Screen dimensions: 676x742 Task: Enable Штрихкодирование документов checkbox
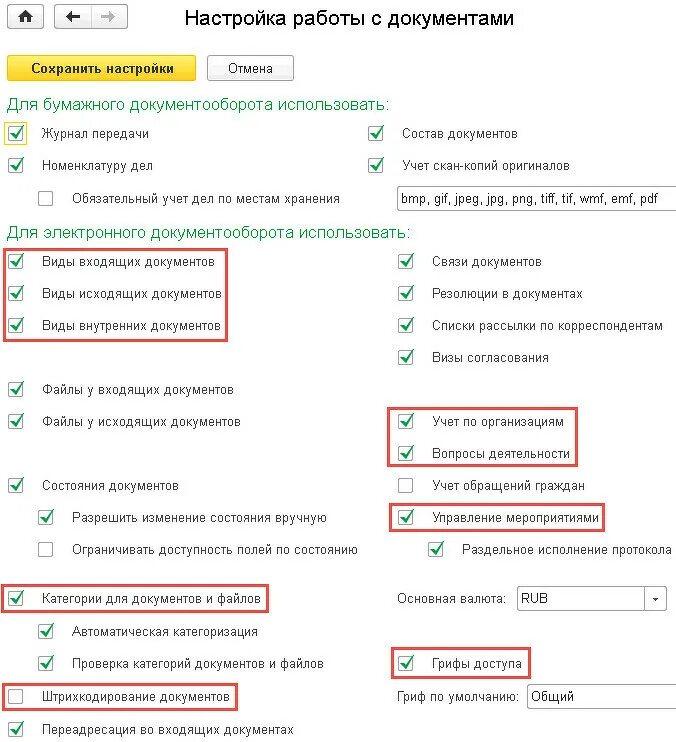pyautogui.click(x=16, y=695)
